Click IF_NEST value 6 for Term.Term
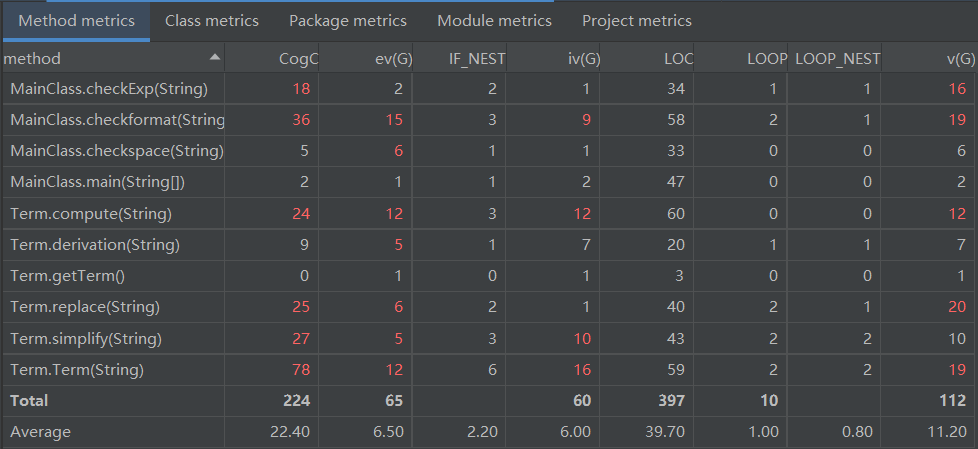The height and width of the screenshot is (449, 978). (x=492, y=370)
